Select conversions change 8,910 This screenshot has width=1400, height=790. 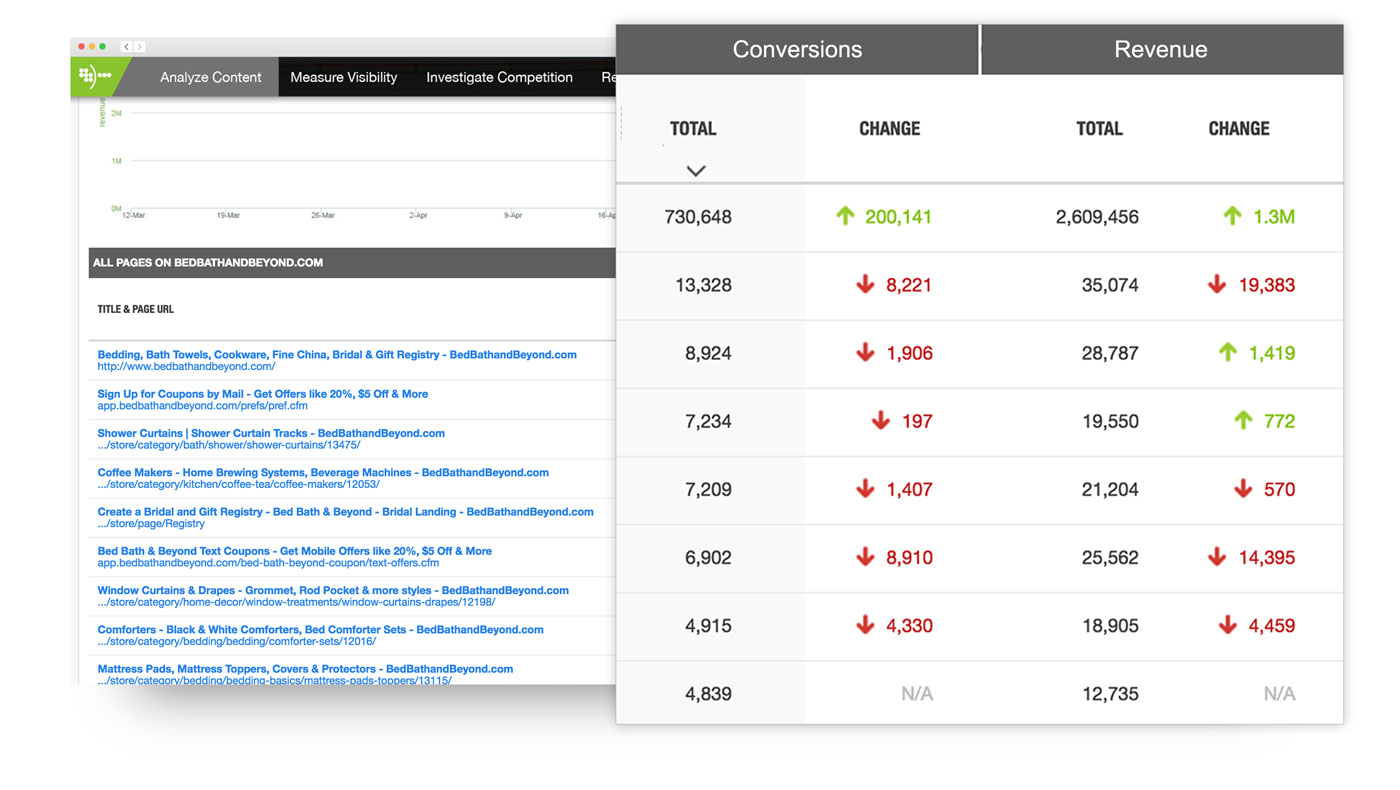pos(909,557)
